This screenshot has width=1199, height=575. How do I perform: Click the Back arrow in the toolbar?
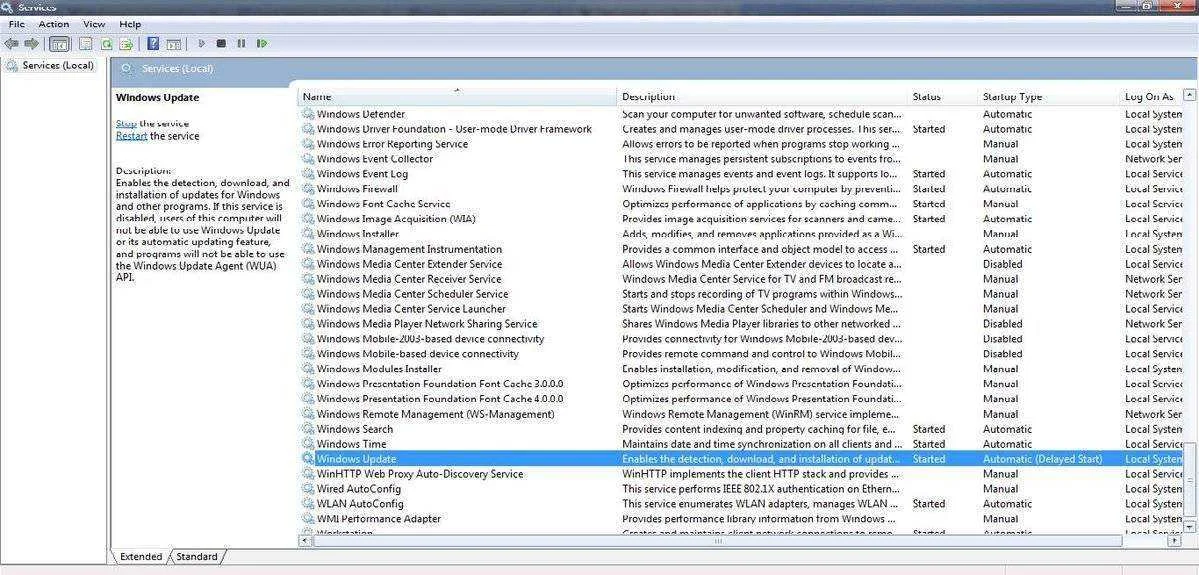click(x=11, y=44)
